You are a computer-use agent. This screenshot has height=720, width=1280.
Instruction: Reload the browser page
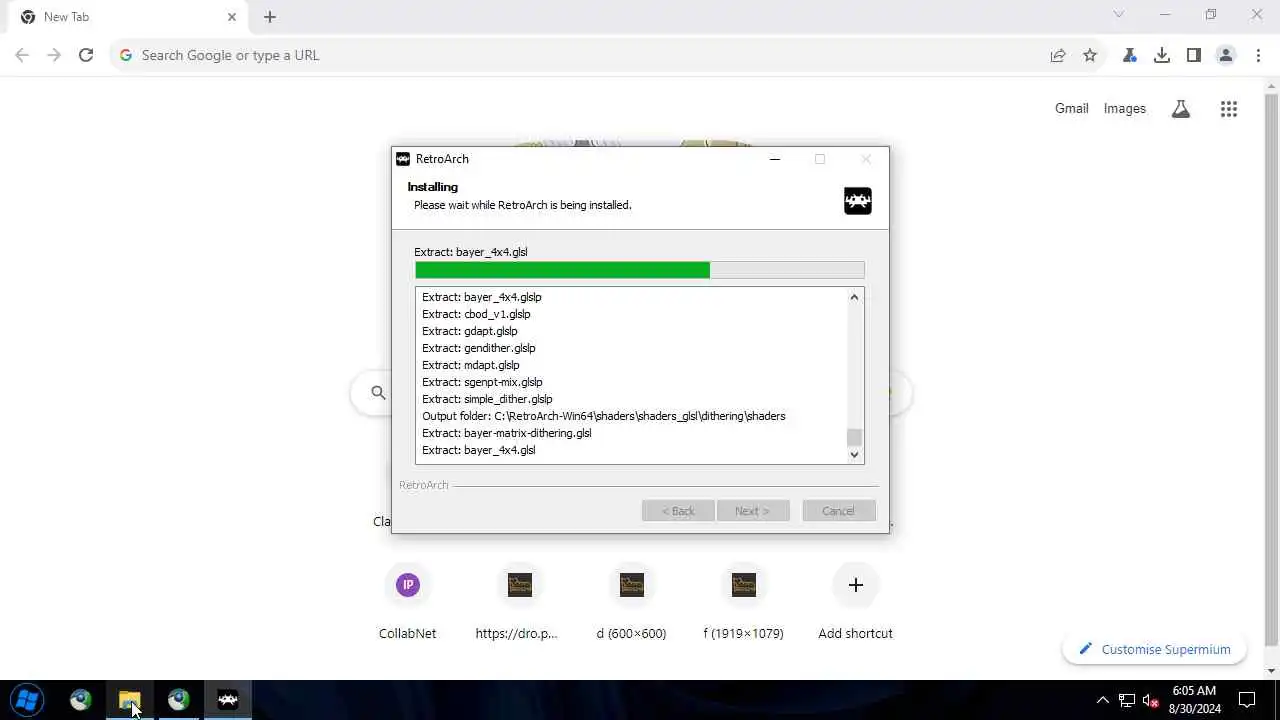point(86,55)
